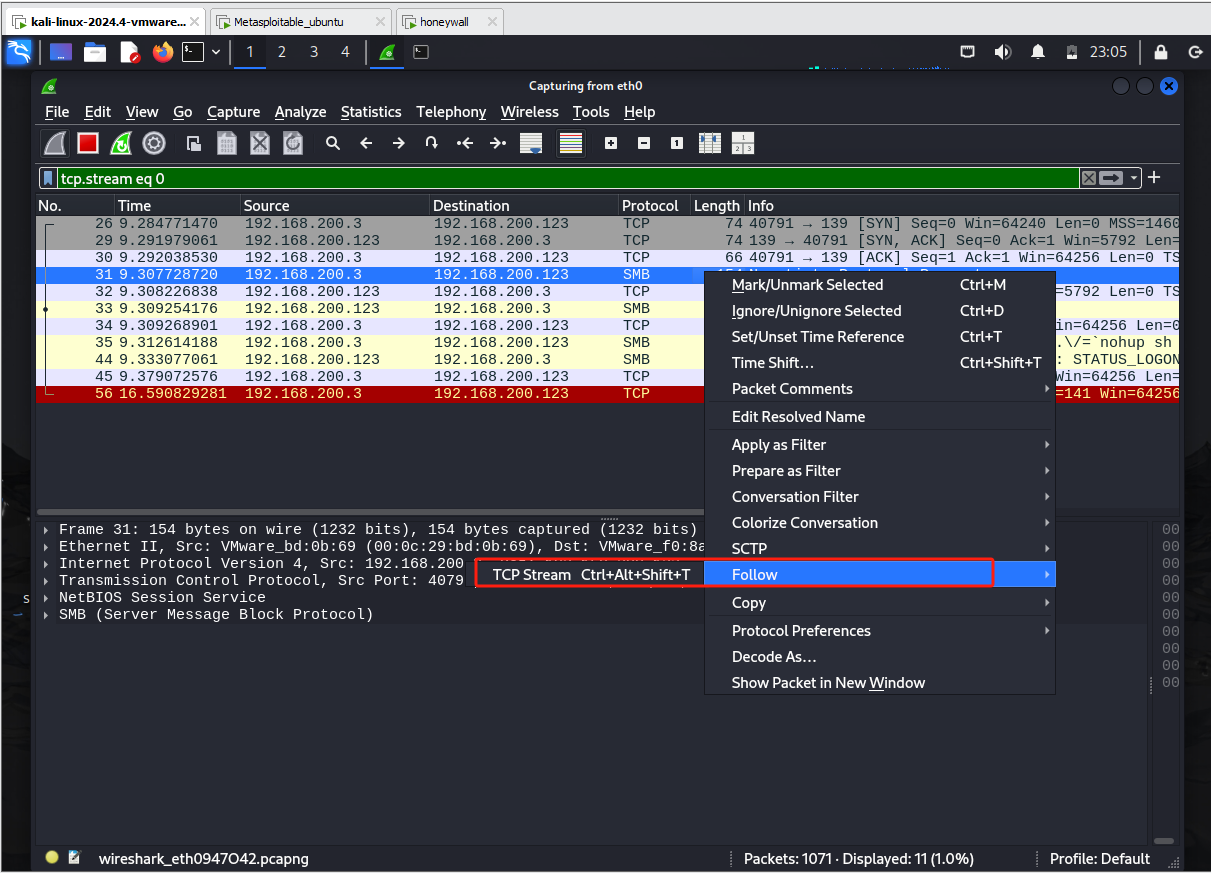Click into the tcp.stream eq 0 filter field
Viewport: 1211px width, 873px height.
point(566,178)
